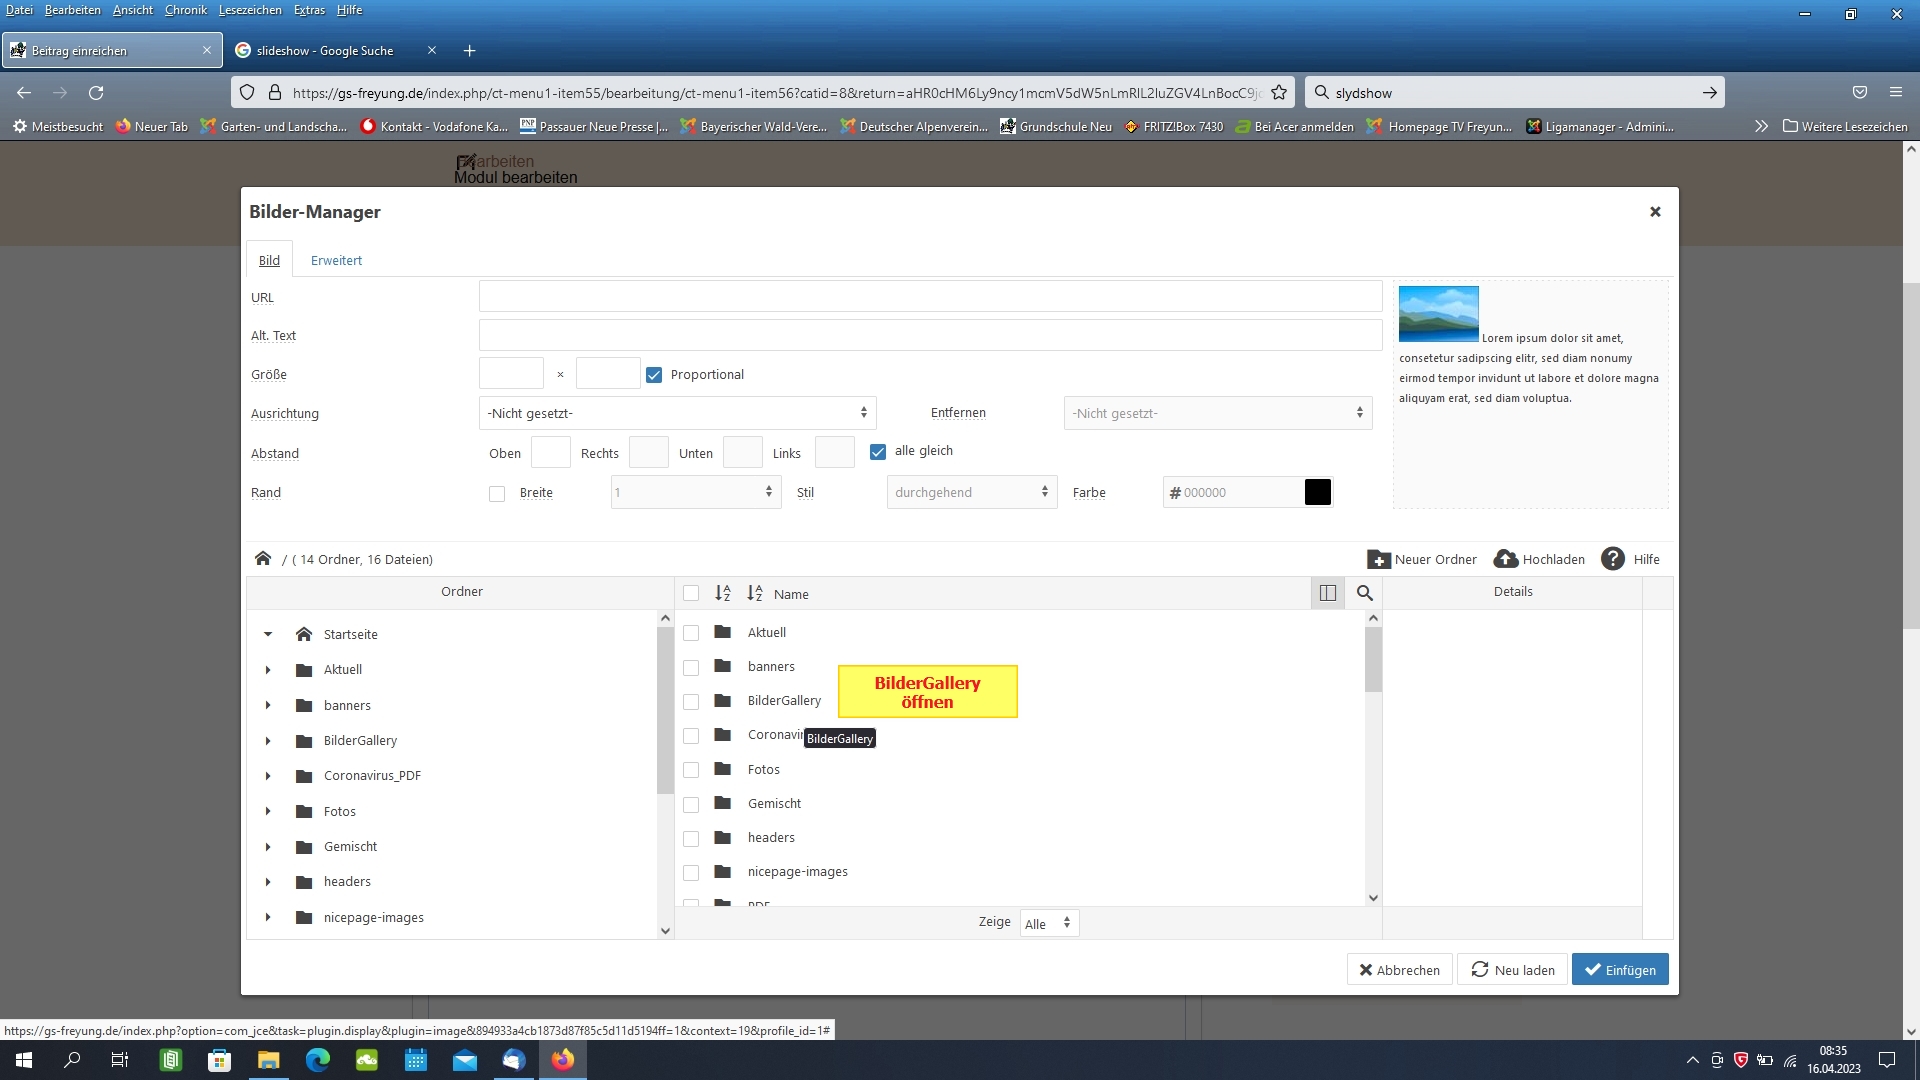This screenshot has height=1080, width=1920.
Task: Click the Abbrechen button
Action: (1399, 970)
